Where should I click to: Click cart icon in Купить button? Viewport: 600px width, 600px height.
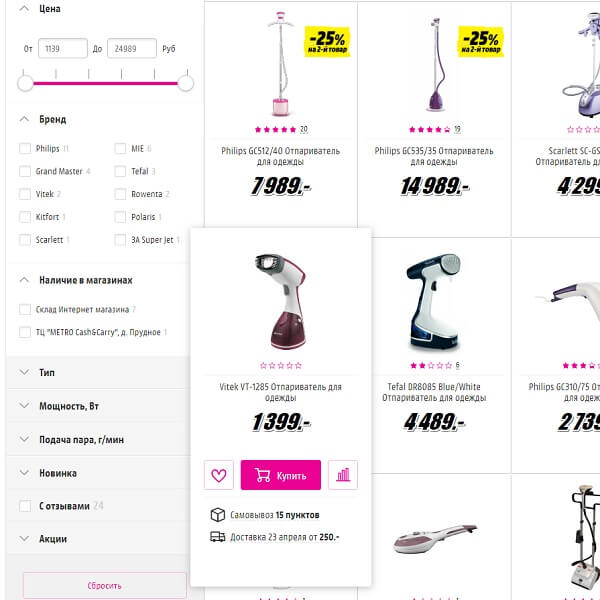(x=263, y=475)
